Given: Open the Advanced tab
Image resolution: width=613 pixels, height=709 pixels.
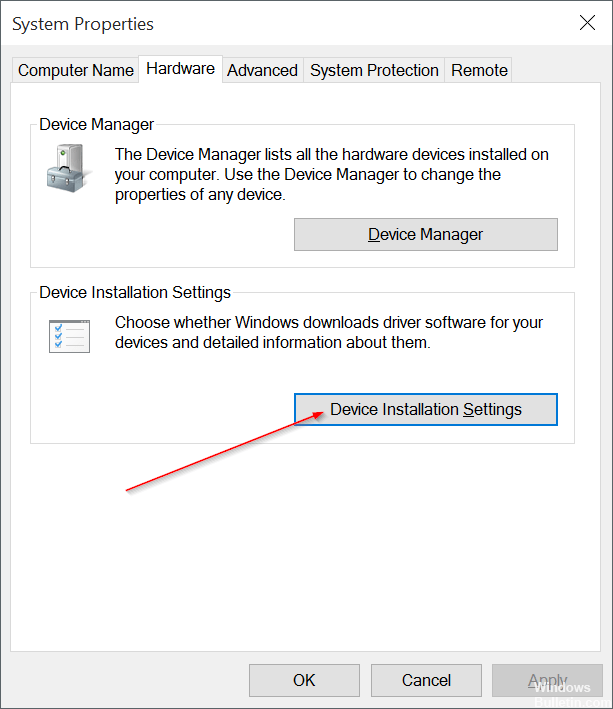Looking at the screenshot, I should coord(262,71).
